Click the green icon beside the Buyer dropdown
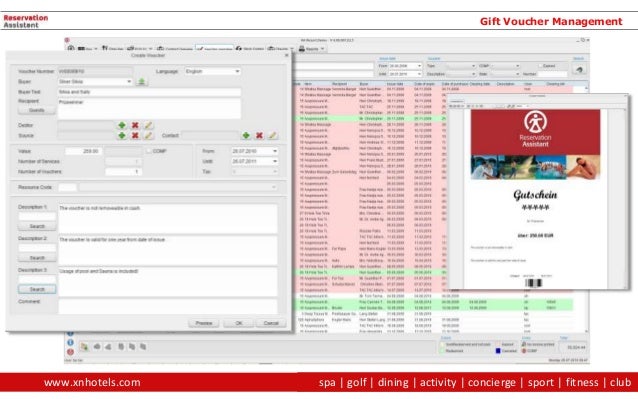This screenshot has width=638, height=399. pos(142,82)
